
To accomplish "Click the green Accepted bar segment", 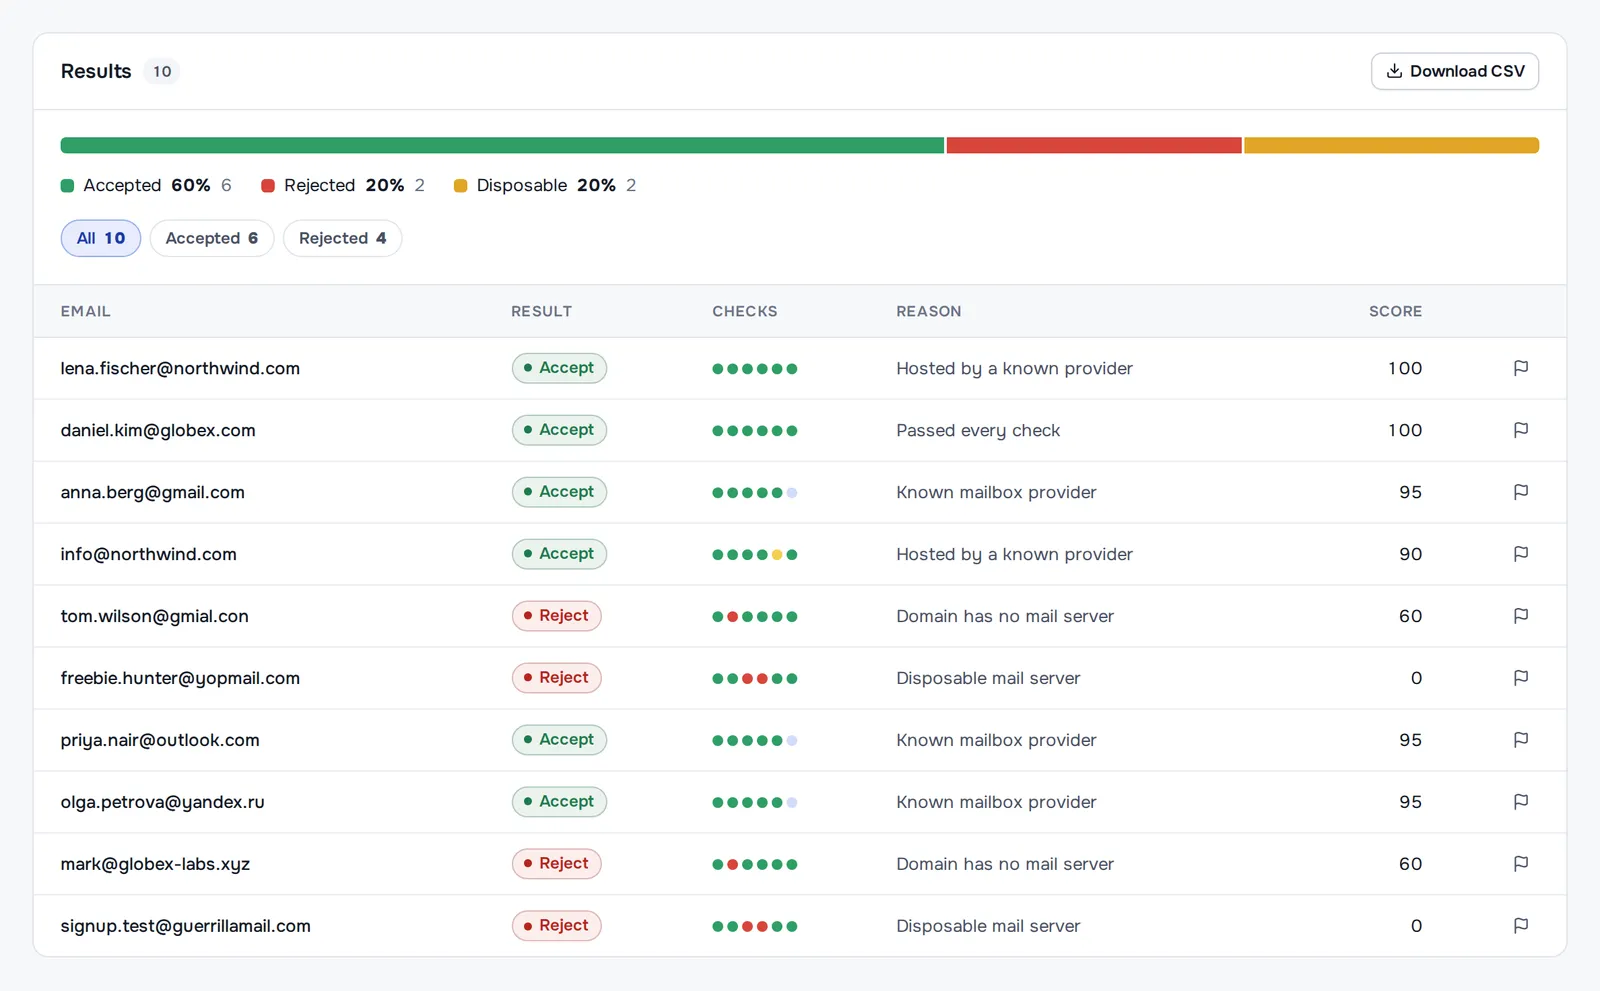I will point(502,146).
